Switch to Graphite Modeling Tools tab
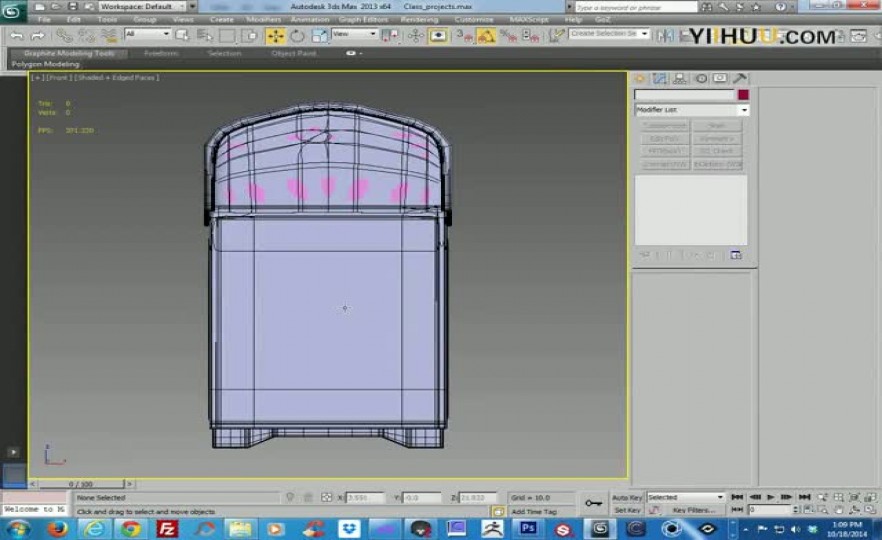Image resolution: width=882 pixels, height=540 pixels. (x=69, y=53)
